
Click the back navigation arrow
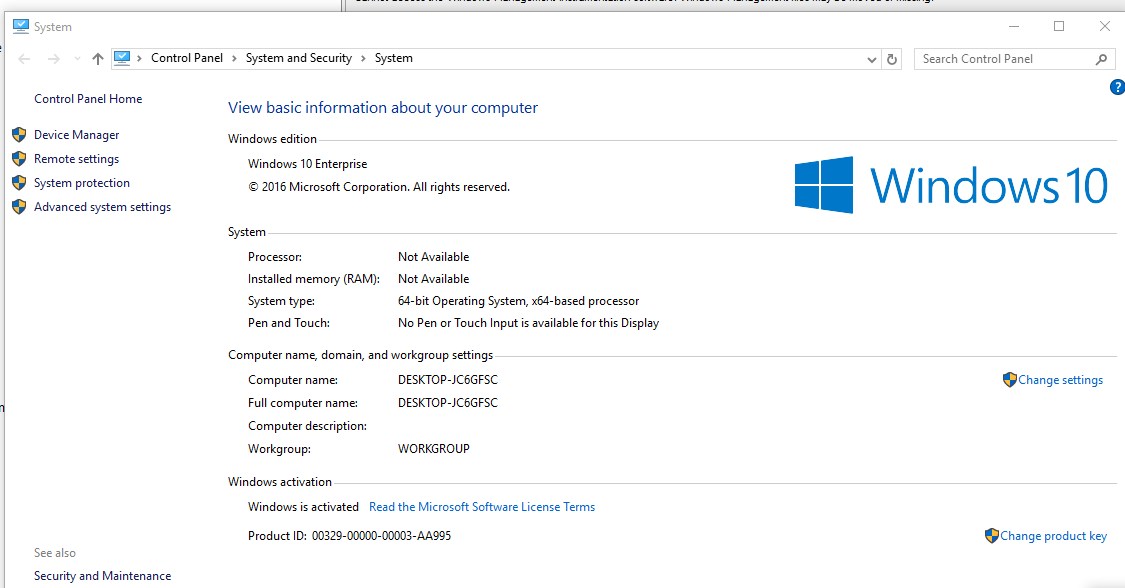25,59
